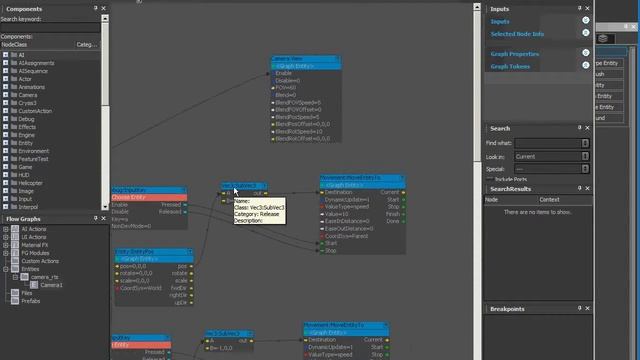Open the Inputs section link
The image size is (640, 360).
(x=500, y=21)
